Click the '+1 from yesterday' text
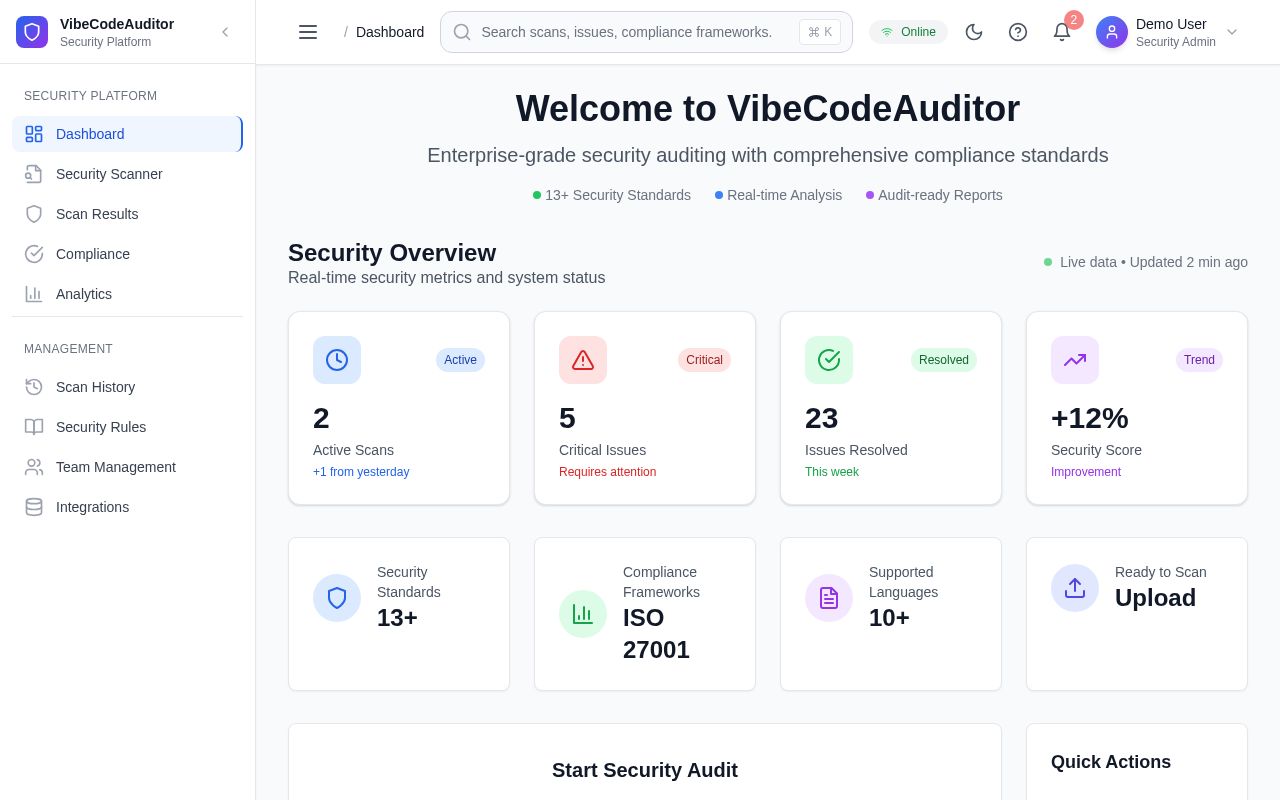This screenshot has height=800, width=1280. pyautogui.click(x=361, y=472)
